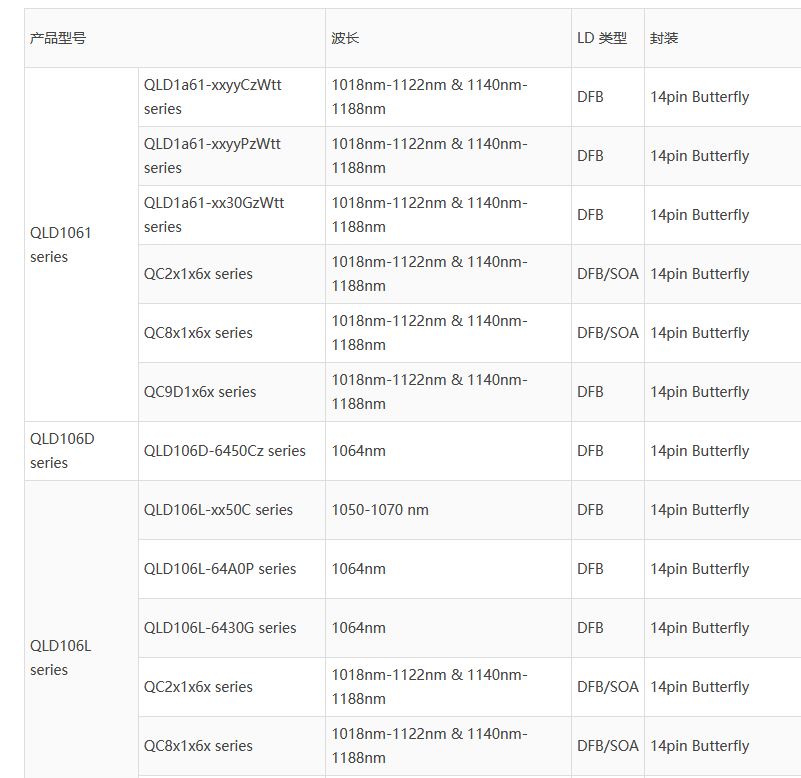Open the QLD106L-xx50C series entry

click(x=218, y=510)
